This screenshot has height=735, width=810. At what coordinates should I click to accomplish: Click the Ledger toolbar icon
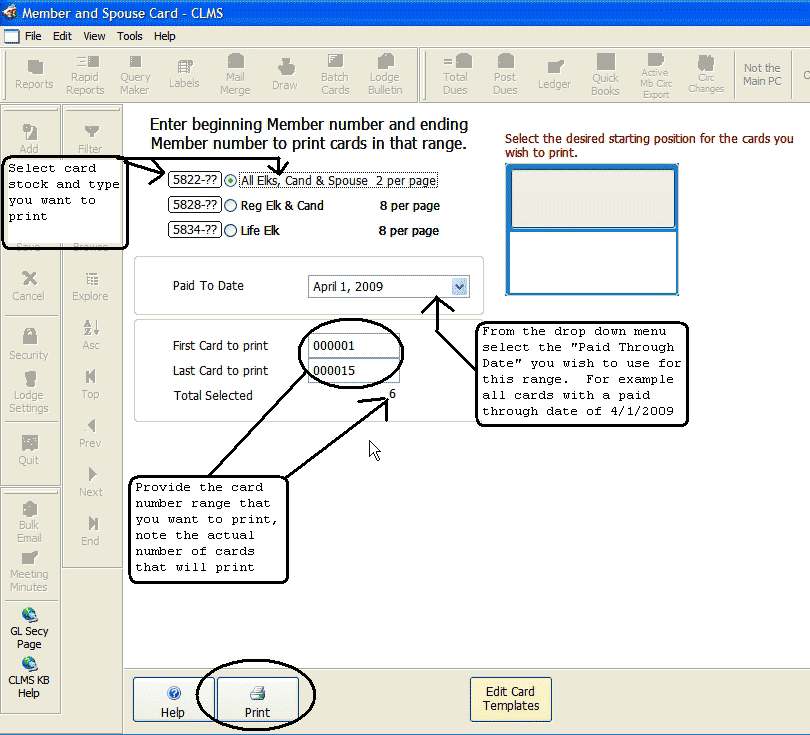tap(554, 75)
